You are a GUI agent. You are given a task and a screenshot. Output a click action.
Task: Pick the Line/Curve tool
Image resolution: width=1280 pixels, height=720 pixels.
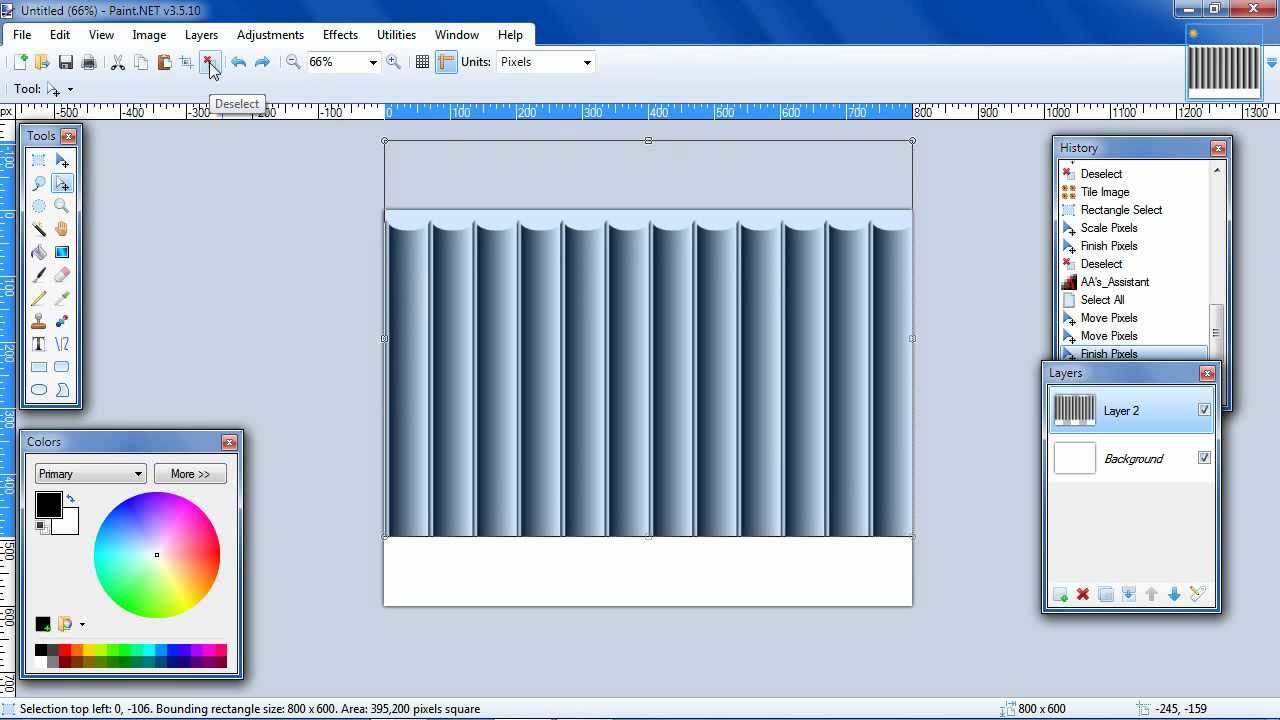click(62, 344)
